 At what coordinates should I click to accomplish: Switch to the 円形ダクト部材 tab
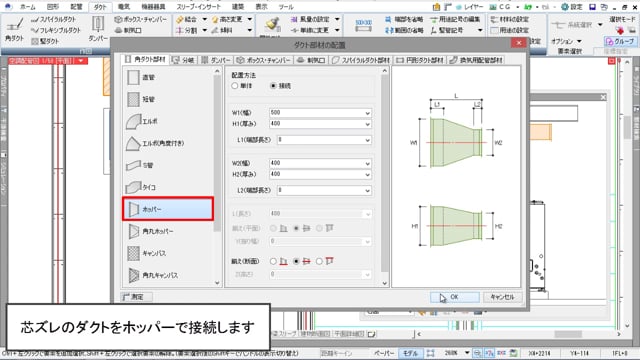420,60
